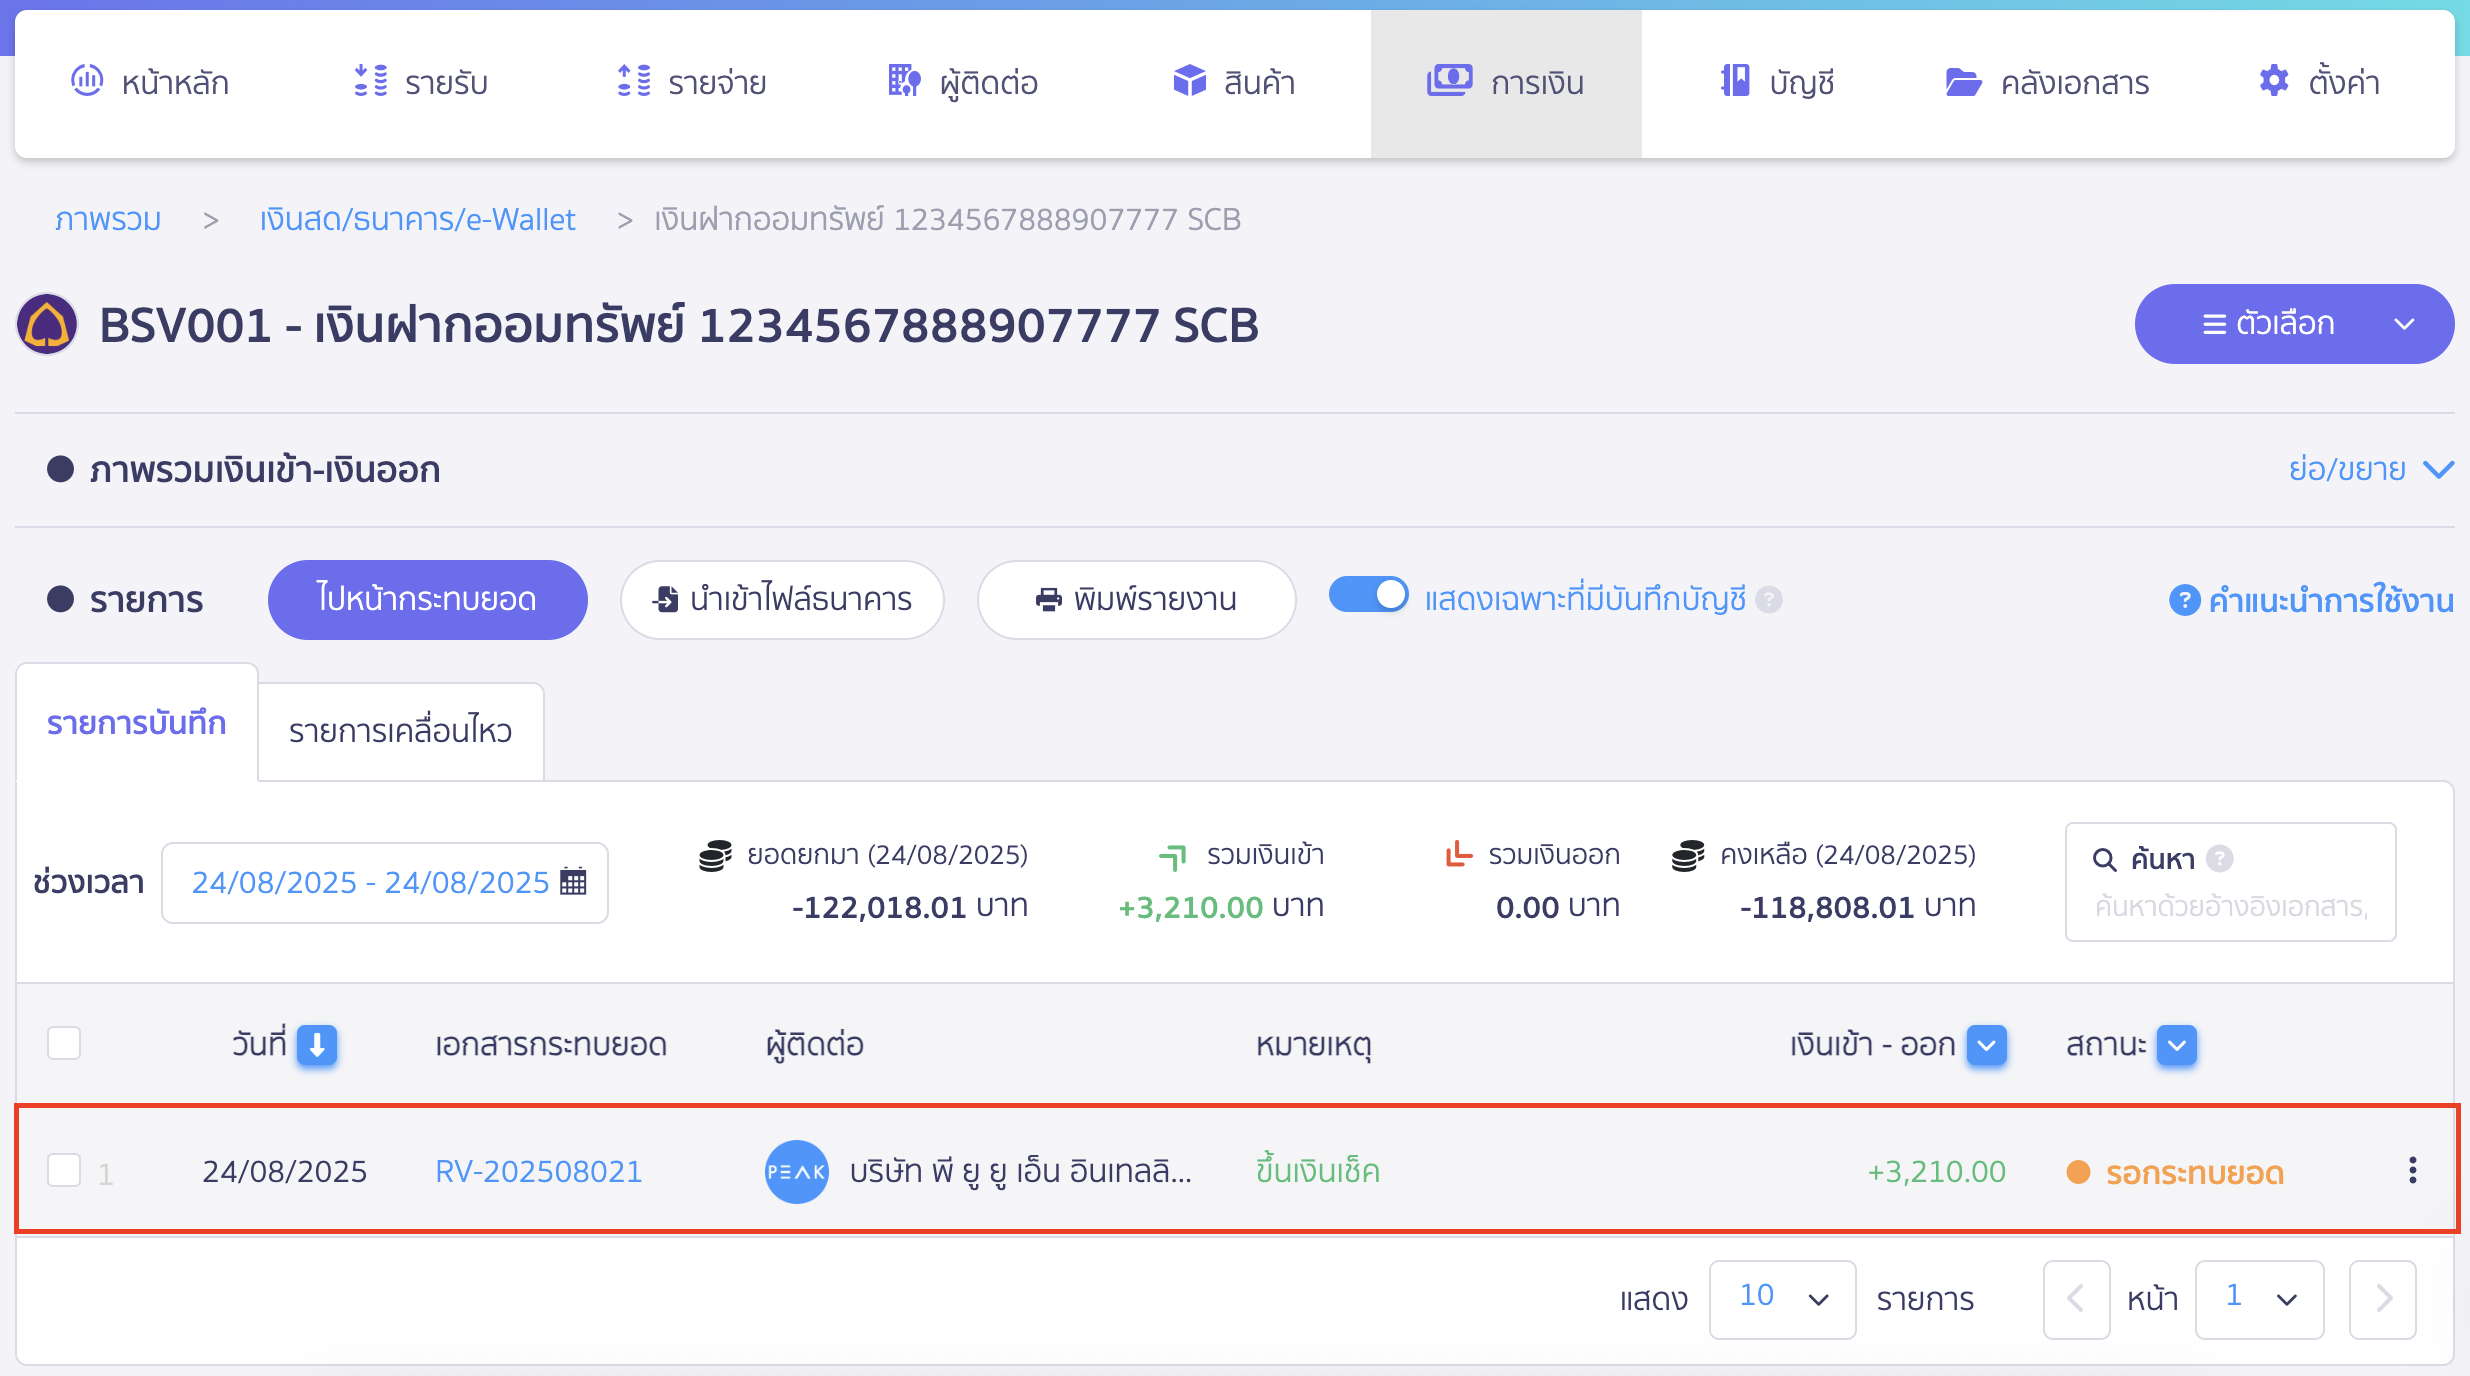This screenshot has height=1376, width=2470.
Task: Open row 1 three-dot actions menu
Action: 2412,1170
